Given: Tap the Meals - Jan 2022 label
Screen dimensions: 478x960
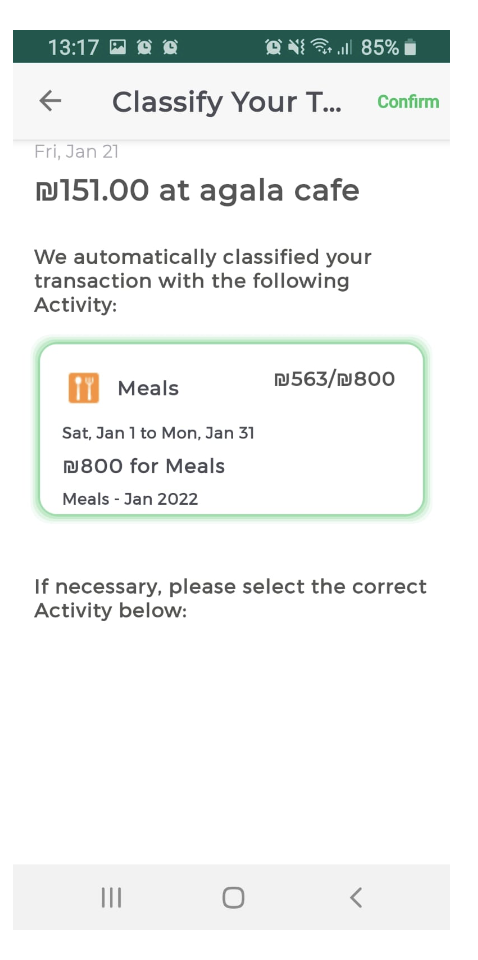Looking at the screenshot, I should [130, 499].
